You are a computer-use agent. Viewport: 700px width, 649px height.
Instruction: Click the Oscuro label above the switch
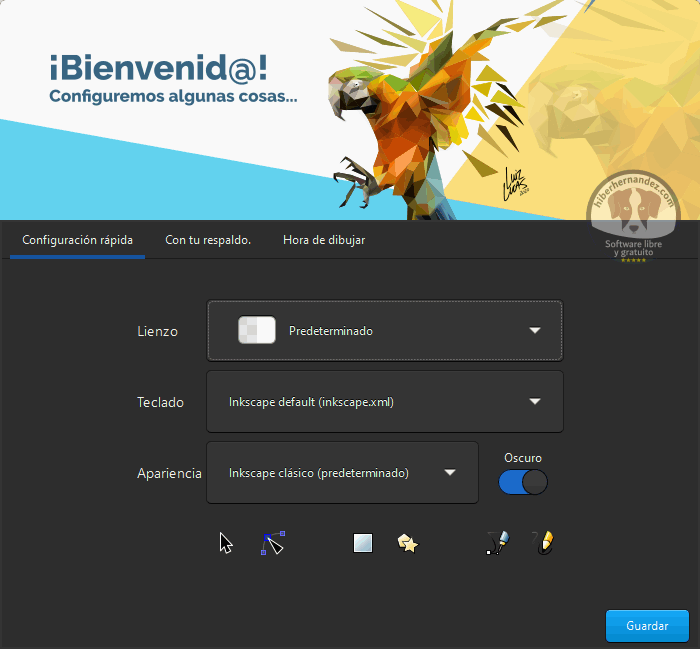click(x=523, y=458)
